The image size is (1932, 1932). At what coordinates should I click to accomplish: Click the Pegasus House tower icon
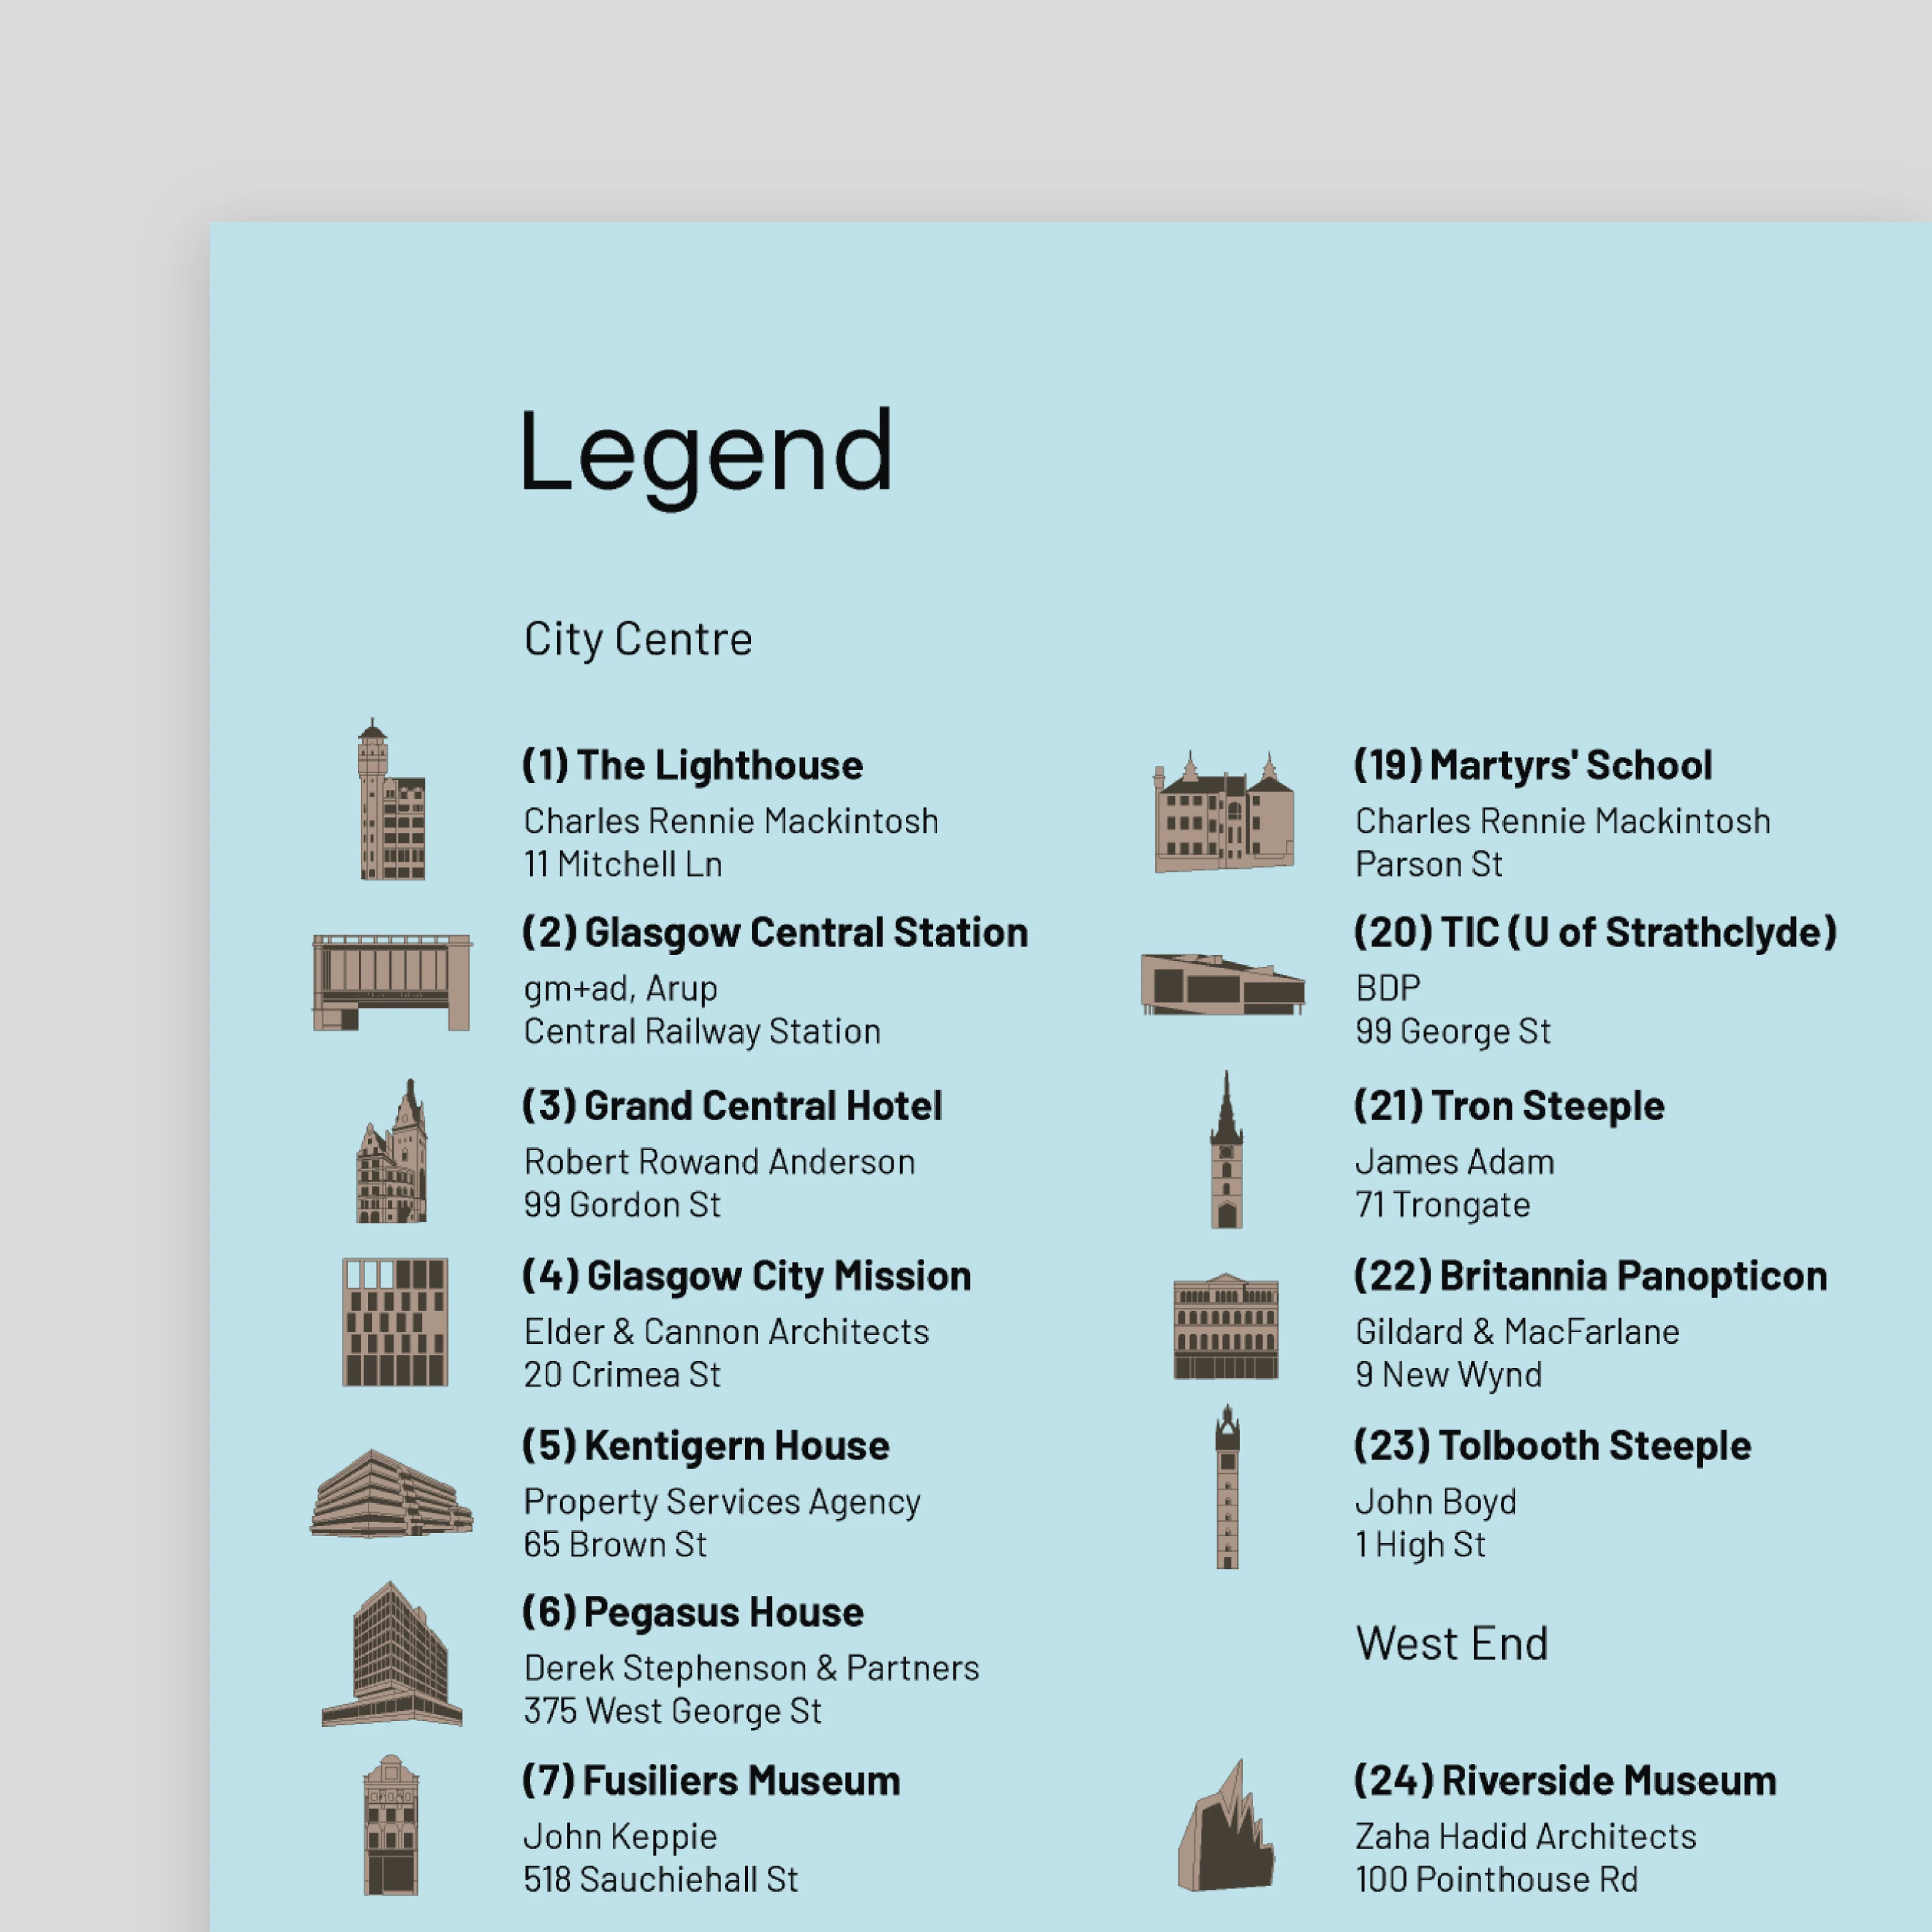pos(392,1654)
